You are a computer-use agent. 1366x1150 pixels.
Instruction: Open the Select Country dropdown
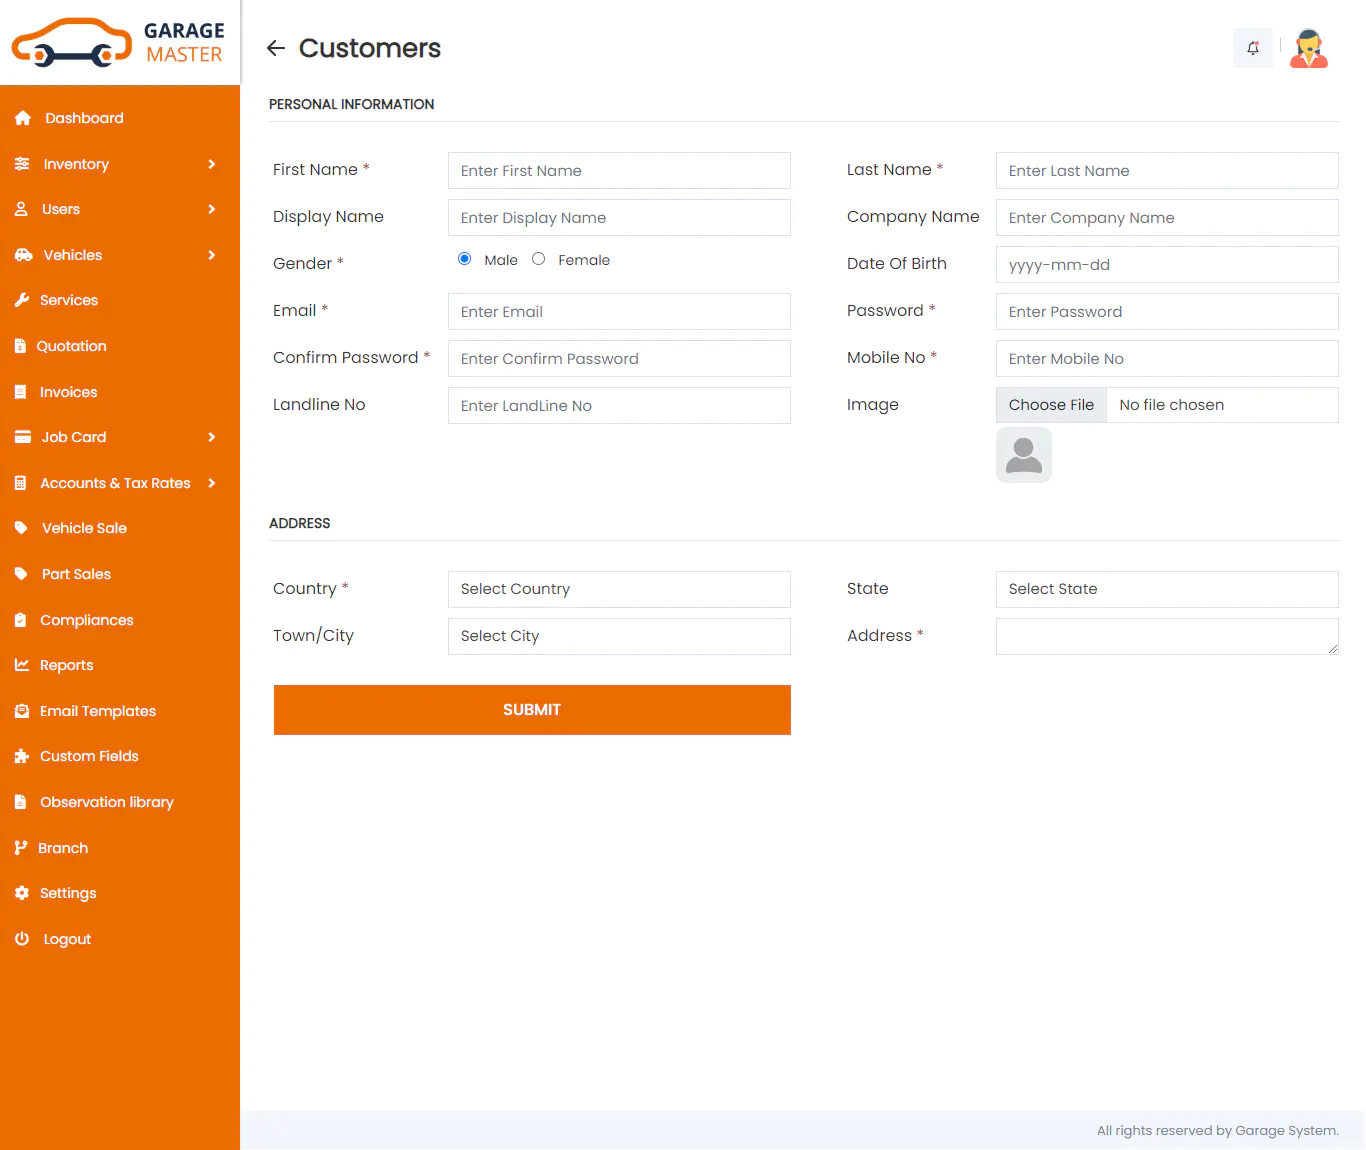pyautogui.click(x=619, y=589)
